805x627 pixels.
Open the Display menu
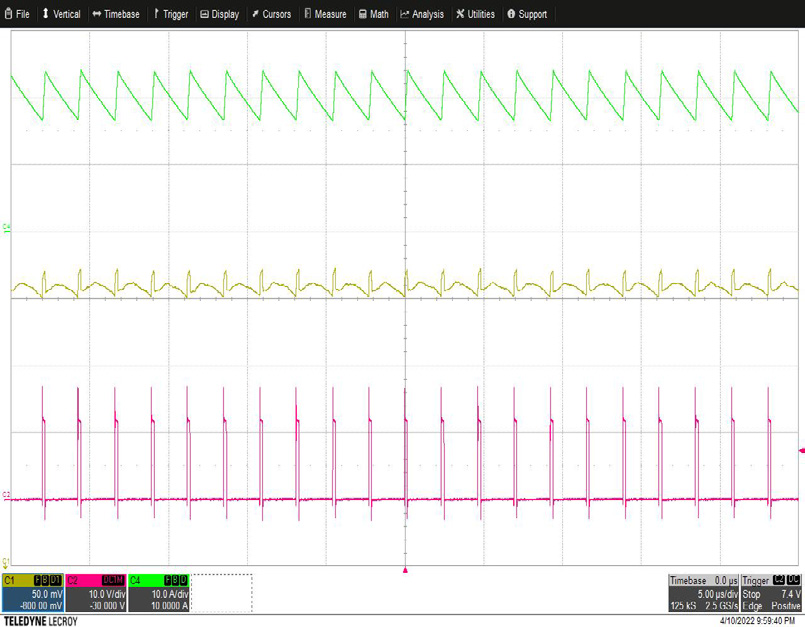click(x=219, y=14)
